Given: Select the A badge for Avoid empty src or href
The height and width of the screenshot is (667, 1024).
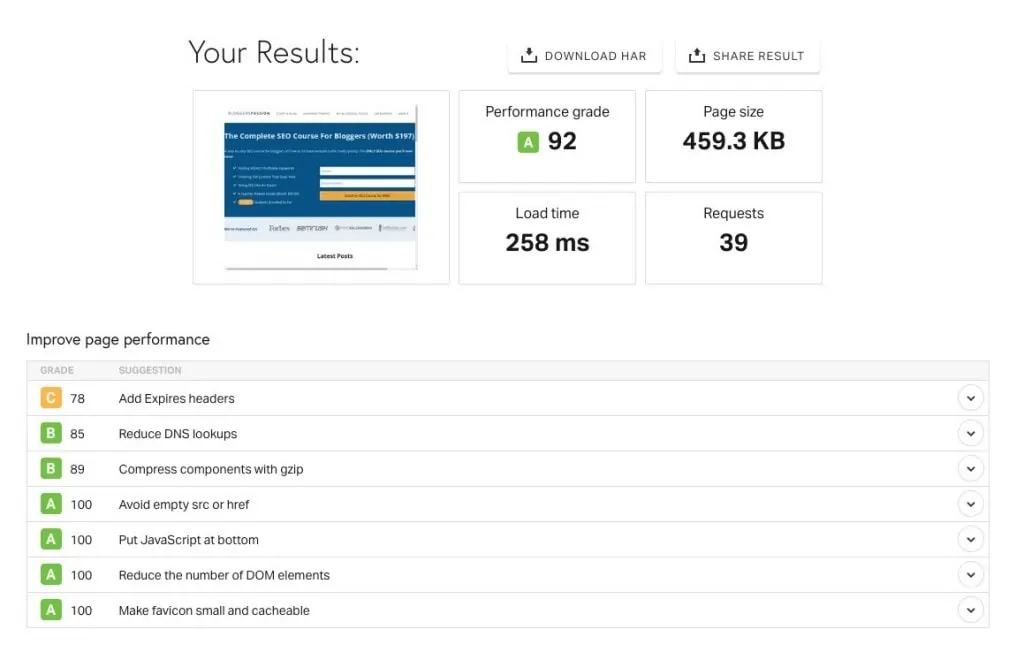Looking at the screenshot, I should (x=50, y=504).
